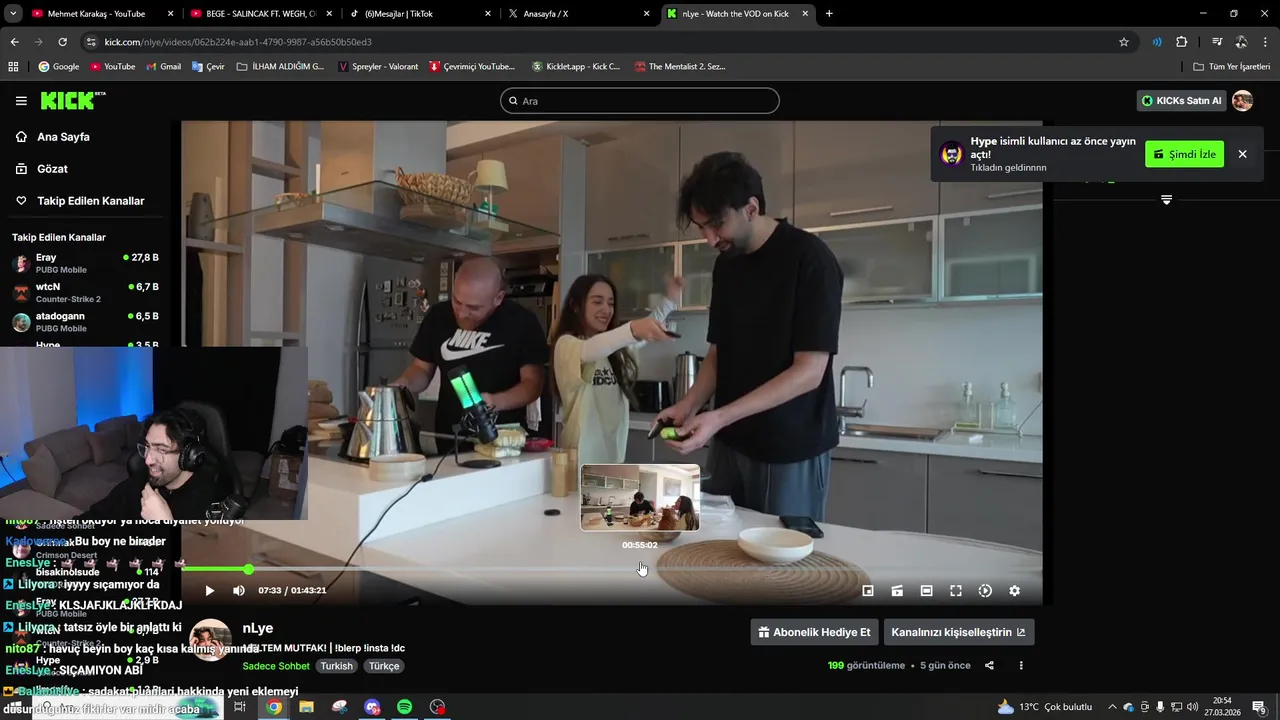Click the Türkçe tag
This screenshot has width=1280, height=720.
[x=383, y=666]
